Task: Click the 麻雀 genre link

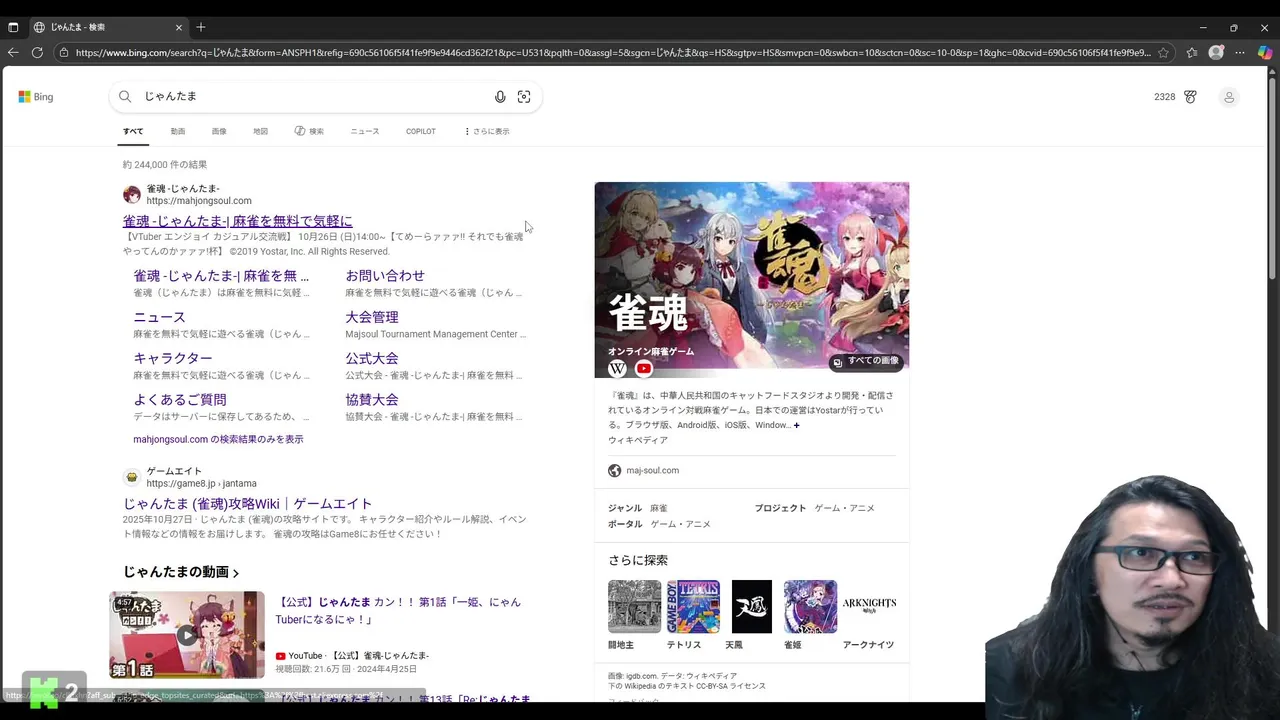Action: [x=658, y=509]
